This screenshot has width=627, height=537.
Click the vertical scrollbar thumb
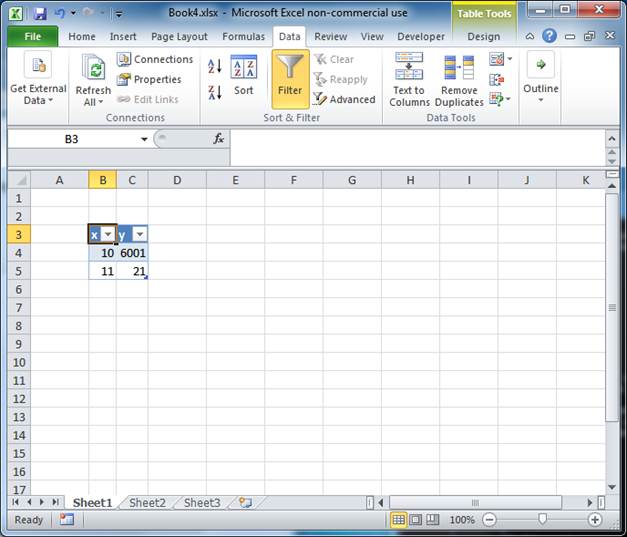(612, 307)
